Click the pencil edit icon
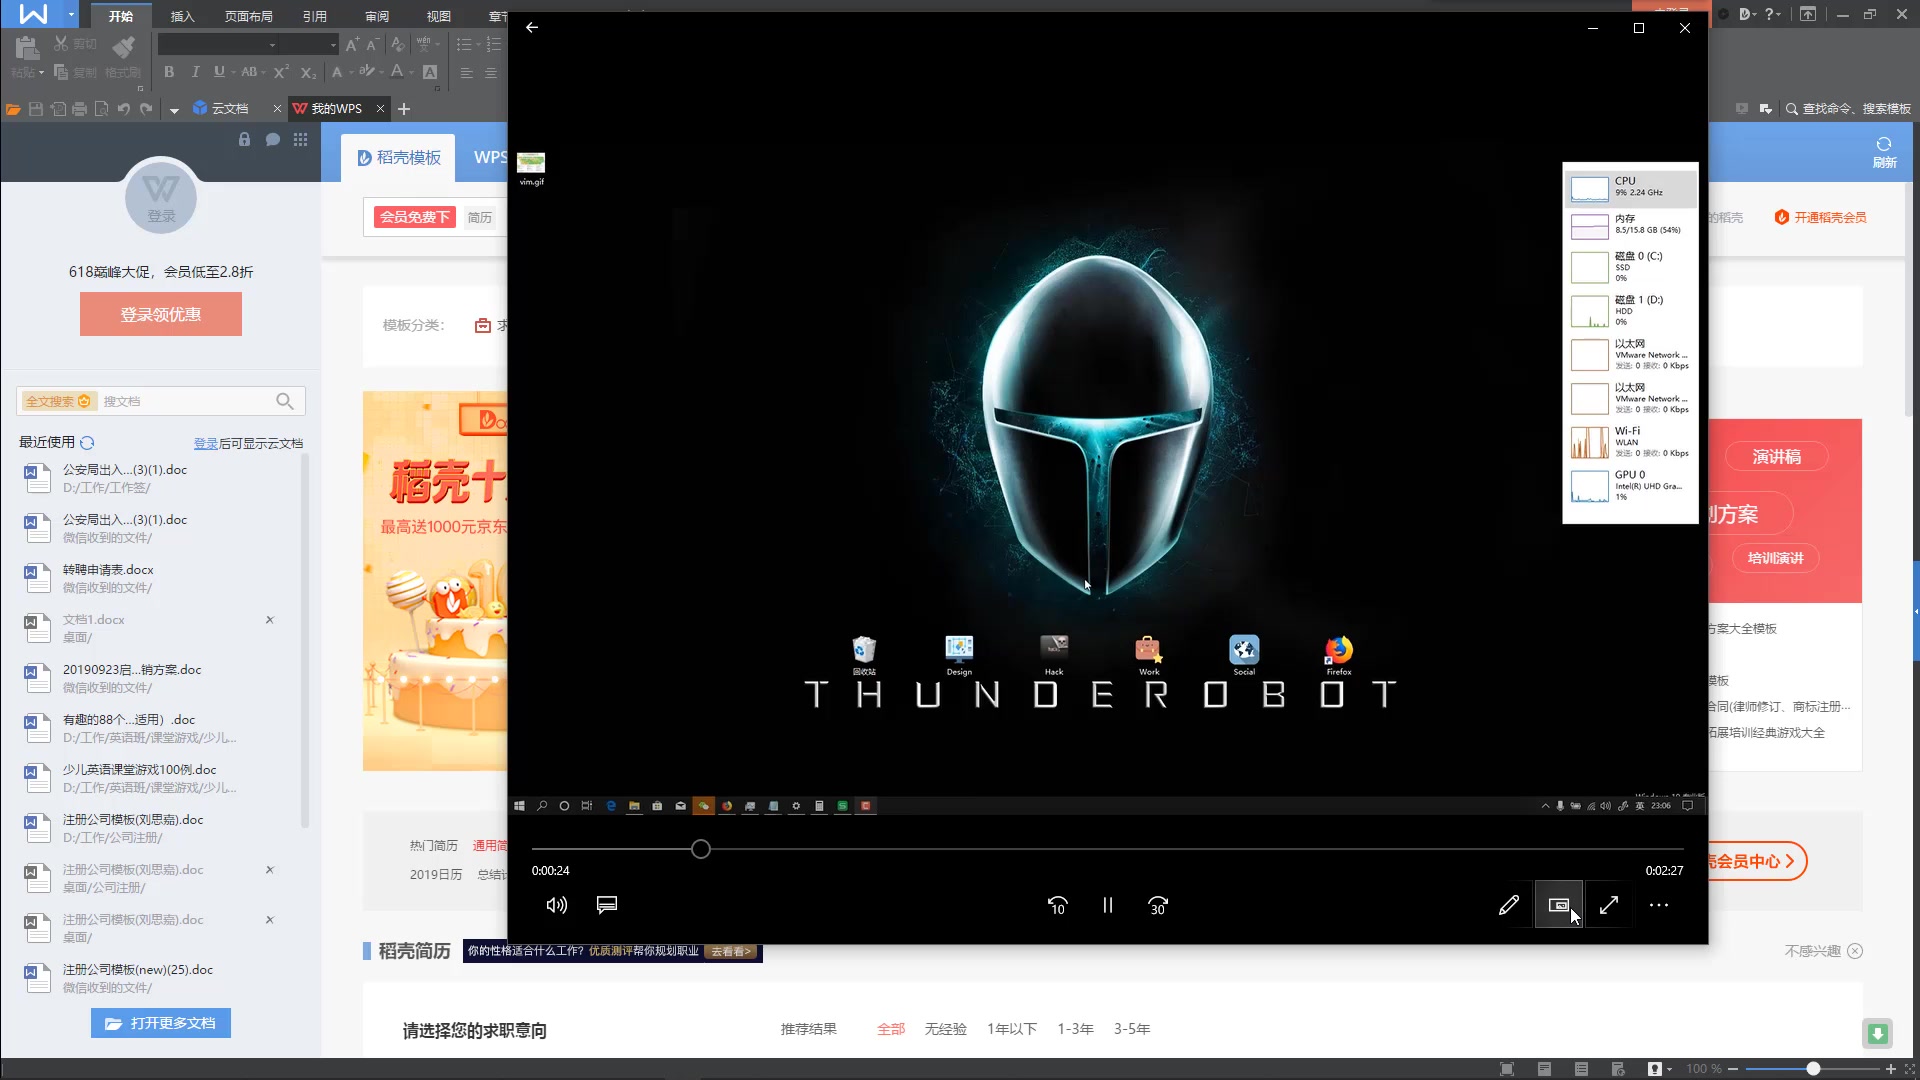 (1509, 905)
